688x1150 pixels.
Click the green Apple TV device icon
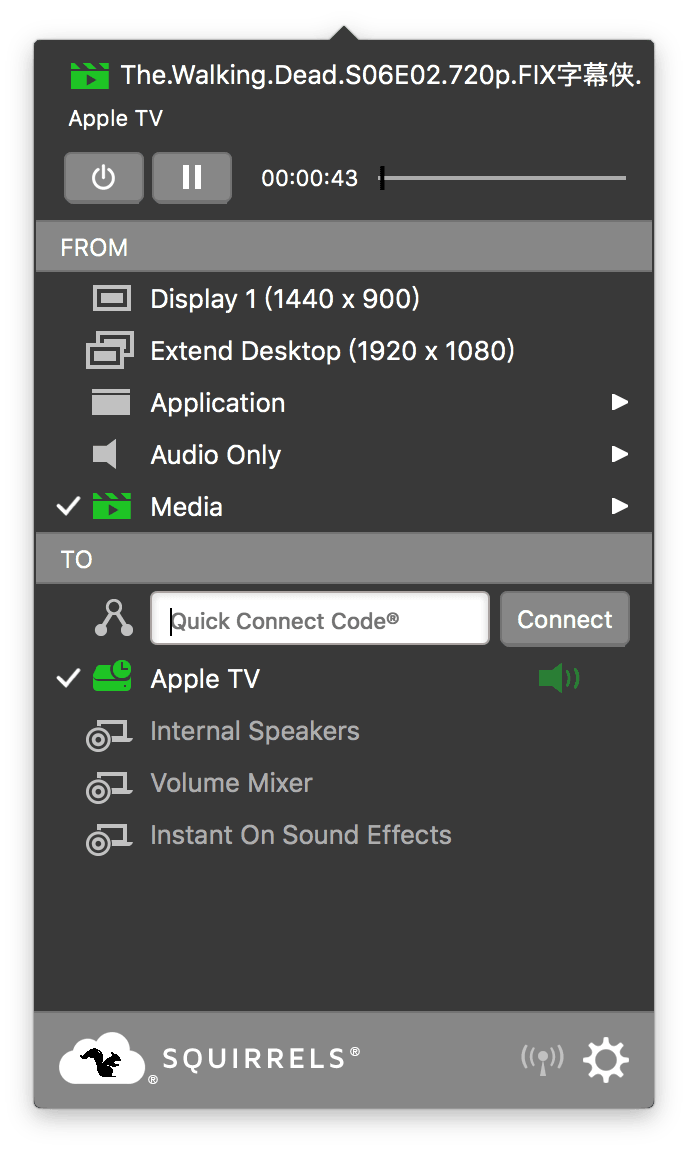112,677
